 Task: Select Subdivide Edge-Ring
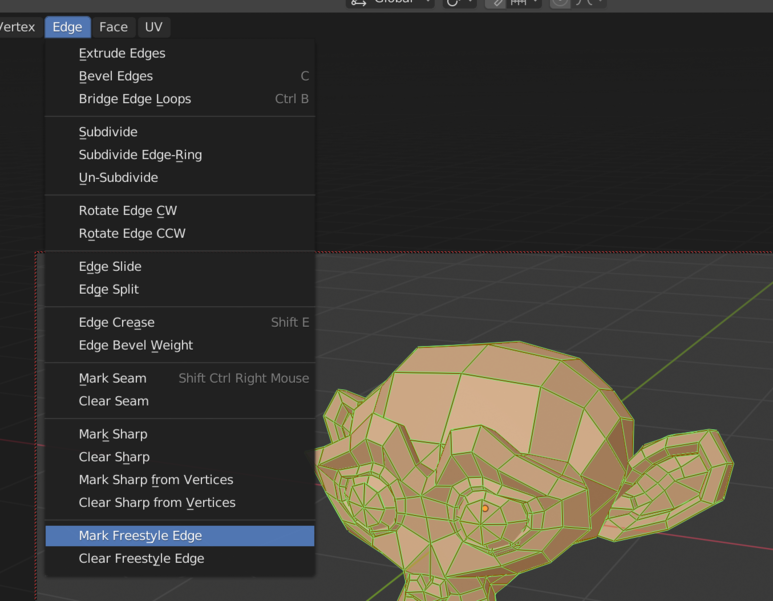point(180,154)
